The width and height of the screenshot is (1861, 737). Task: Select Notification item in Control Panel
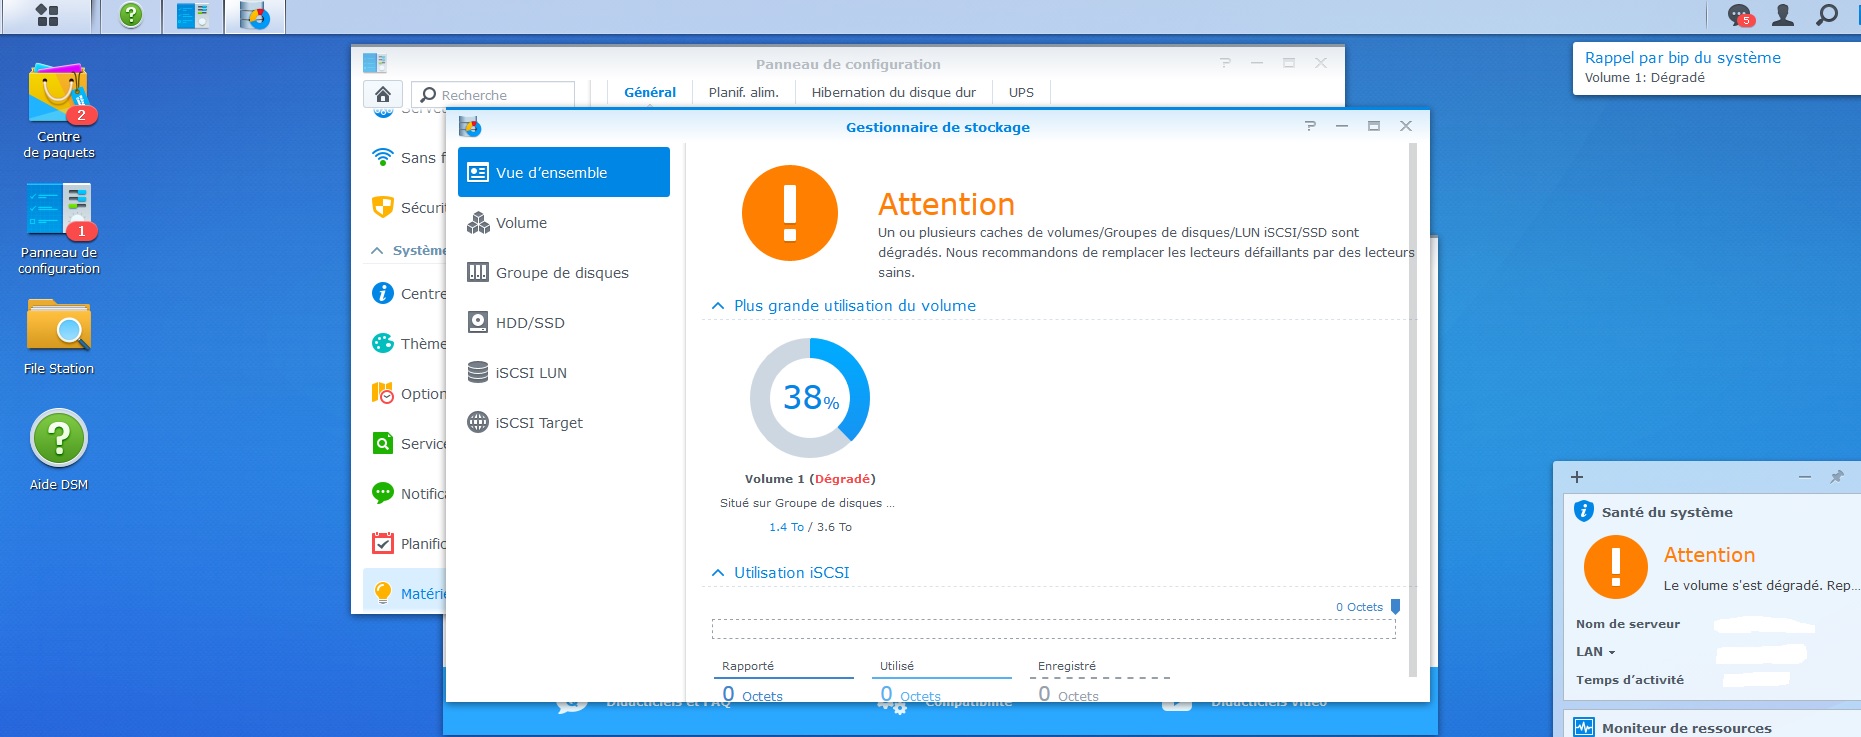click(406, 494)
